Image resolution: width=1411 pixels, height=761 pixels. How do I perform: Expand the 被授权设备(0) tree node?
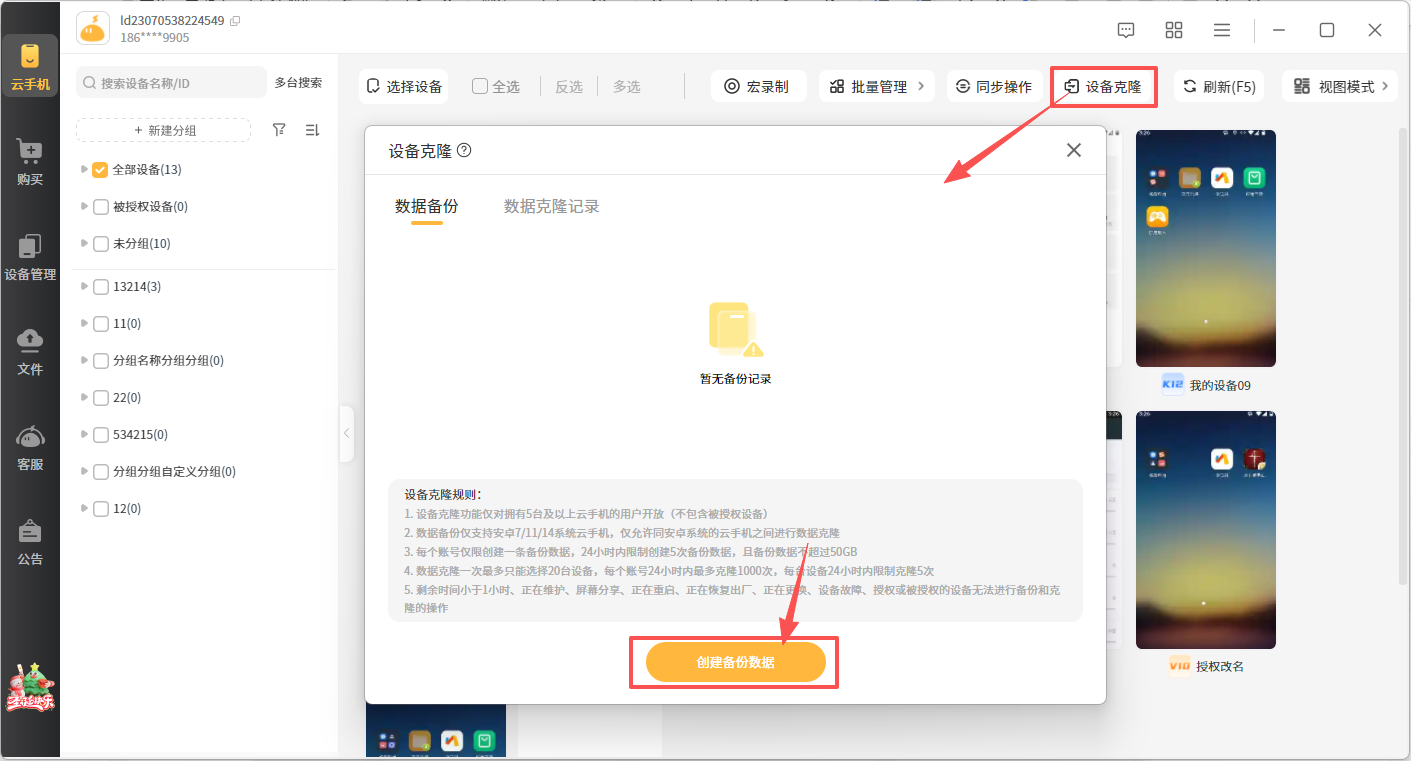click(84, 207)
